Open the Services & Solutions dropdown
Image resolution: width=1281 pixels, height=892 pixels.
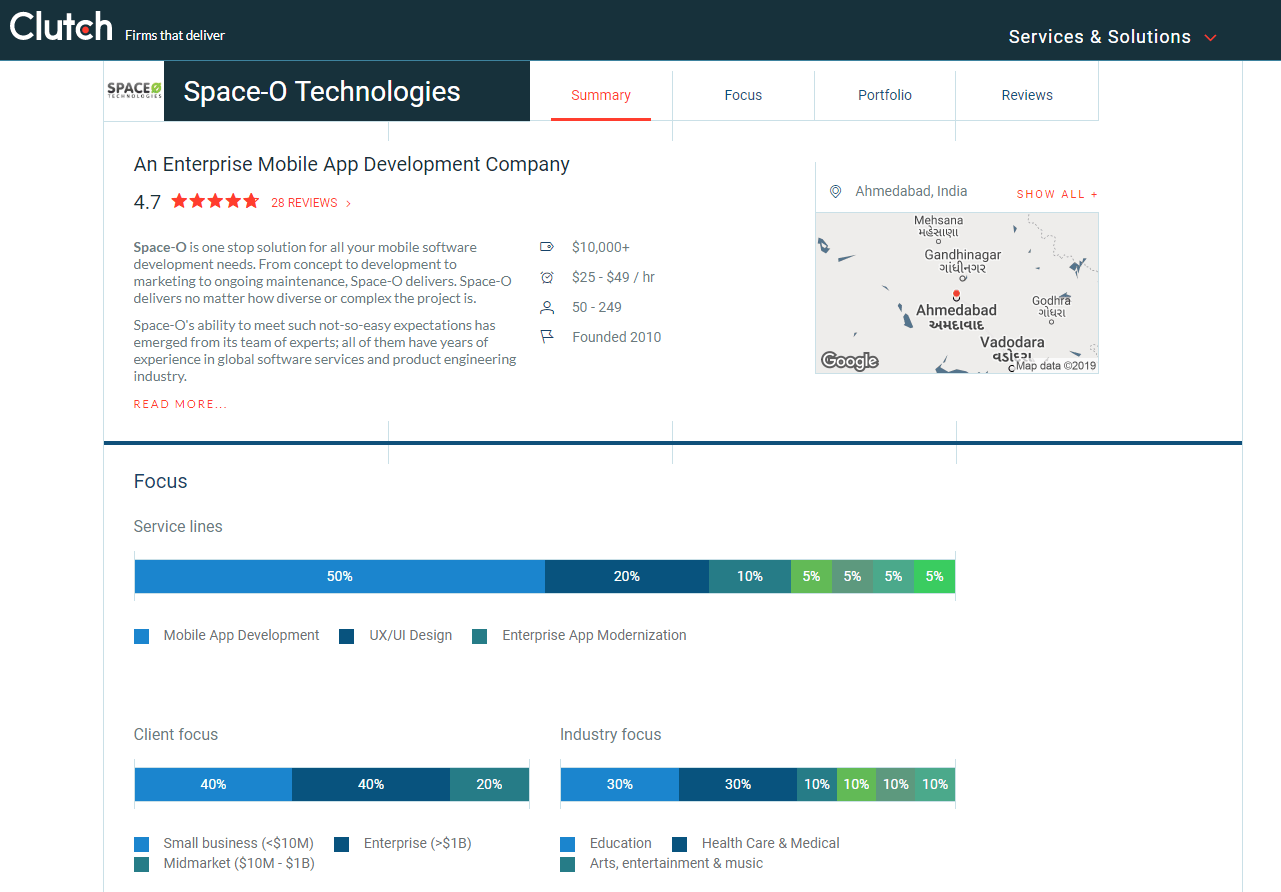(1112, 37)
